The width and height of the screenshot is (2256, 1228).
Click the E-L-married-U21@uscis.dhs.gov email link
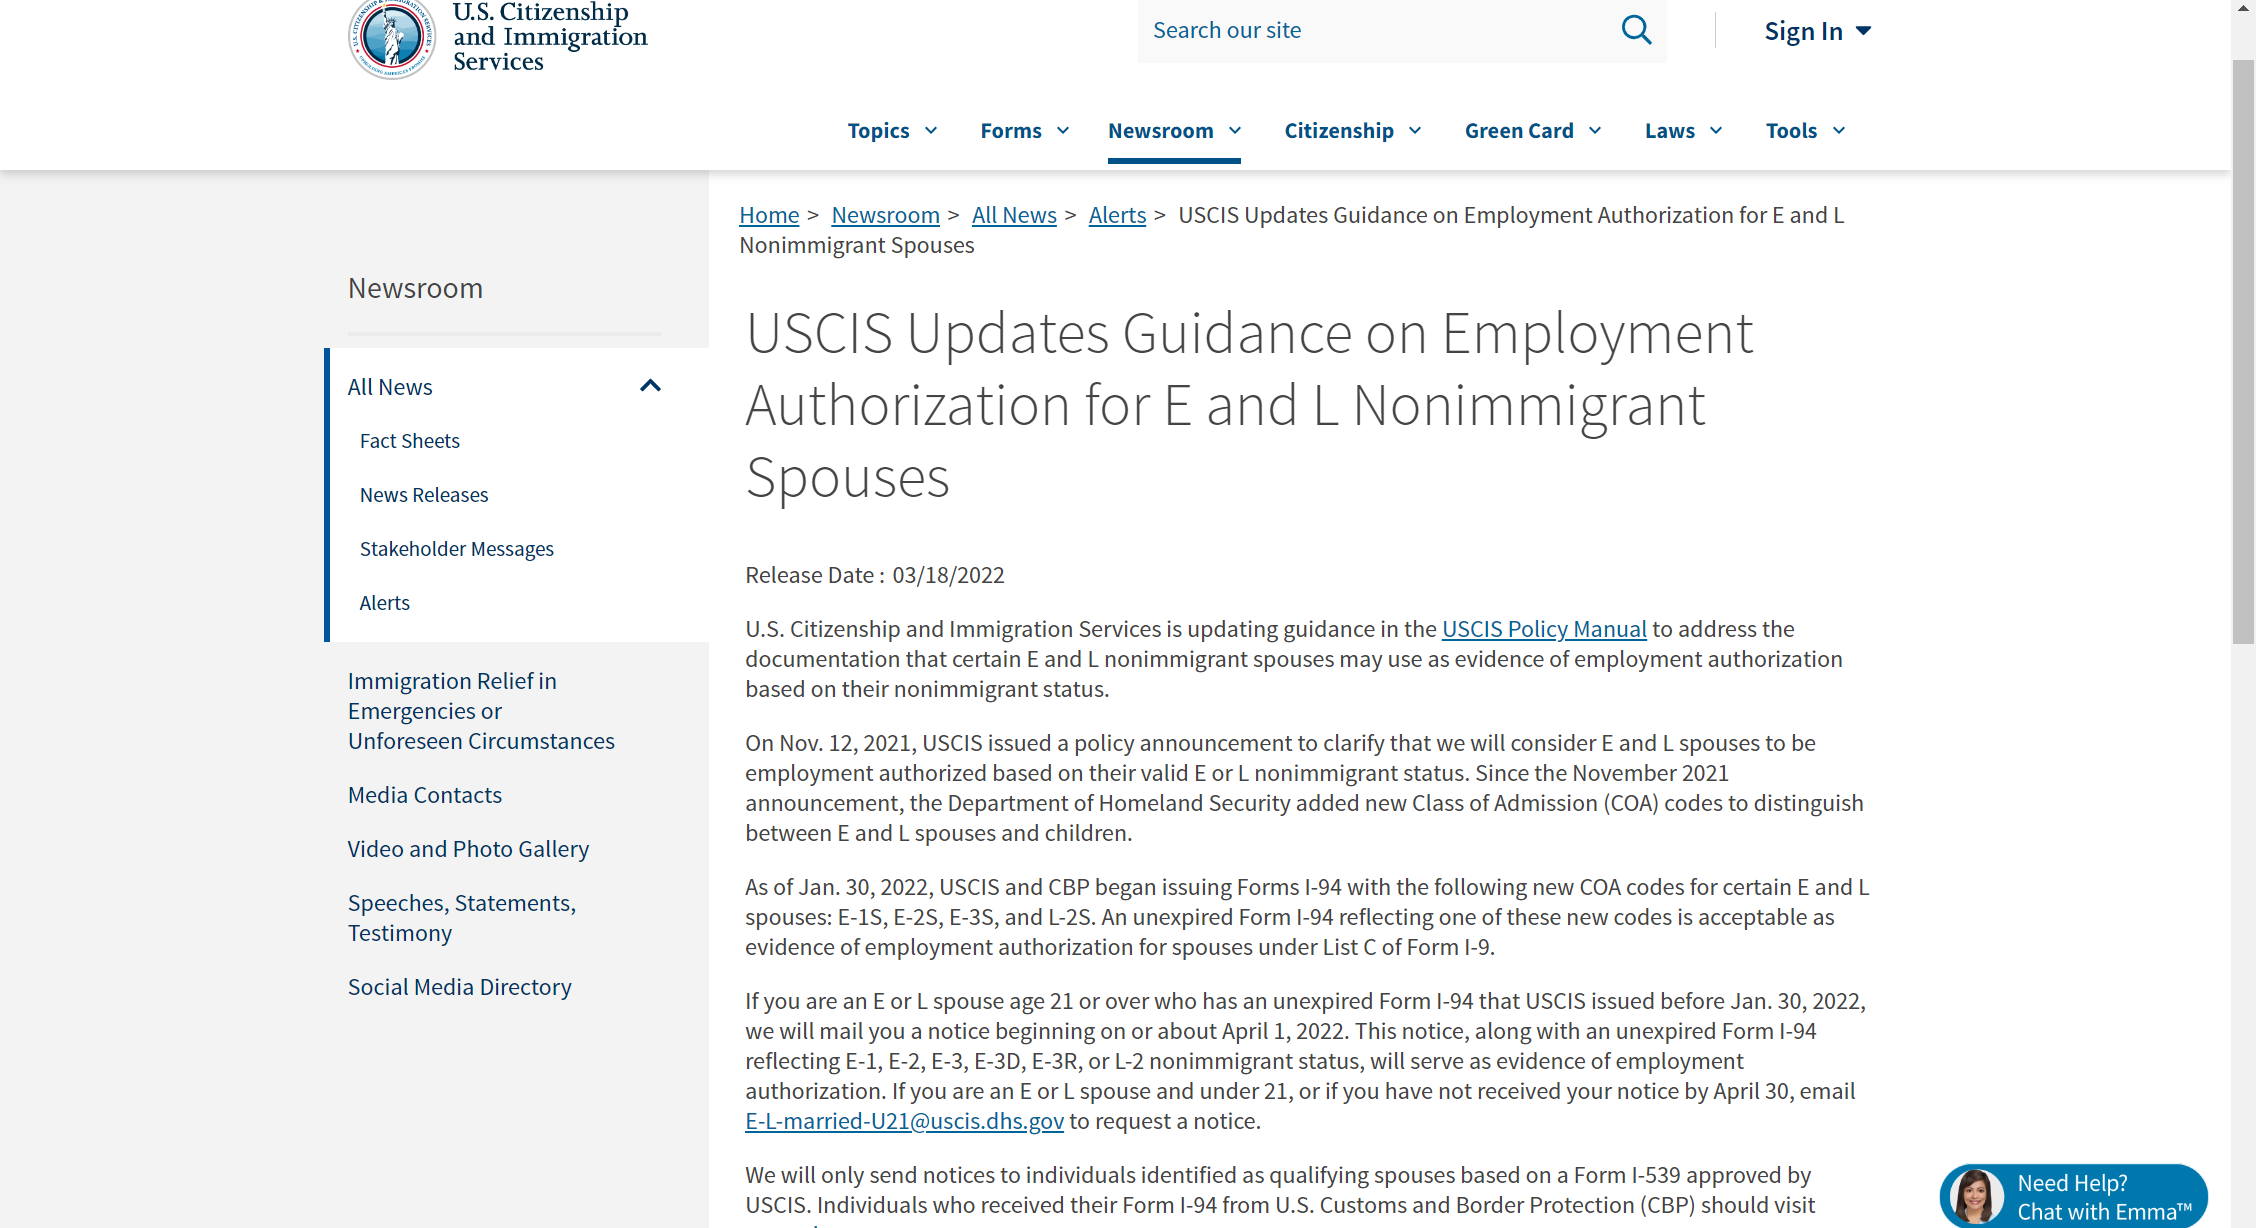904,1121
